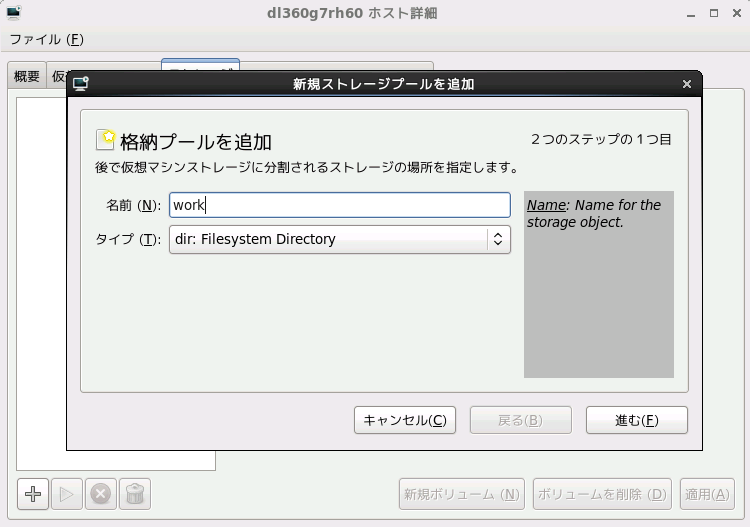
Task: Click the Name help link in side panel
Action: point(546,205)
